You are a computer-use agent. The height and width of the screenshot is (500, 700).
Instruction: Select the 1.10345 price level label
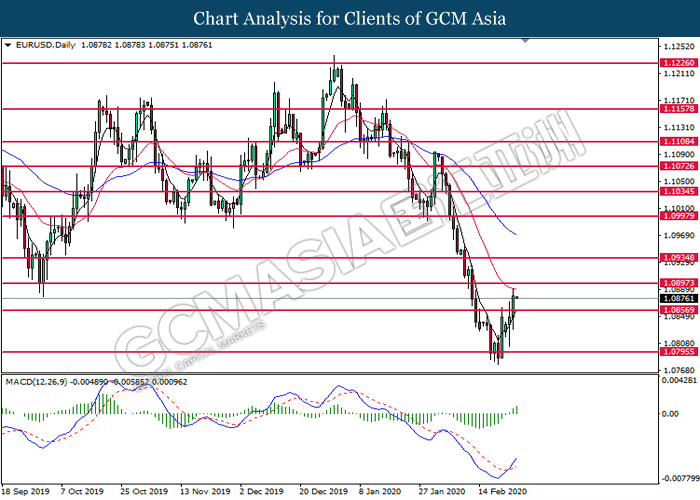tap(678, 192)
